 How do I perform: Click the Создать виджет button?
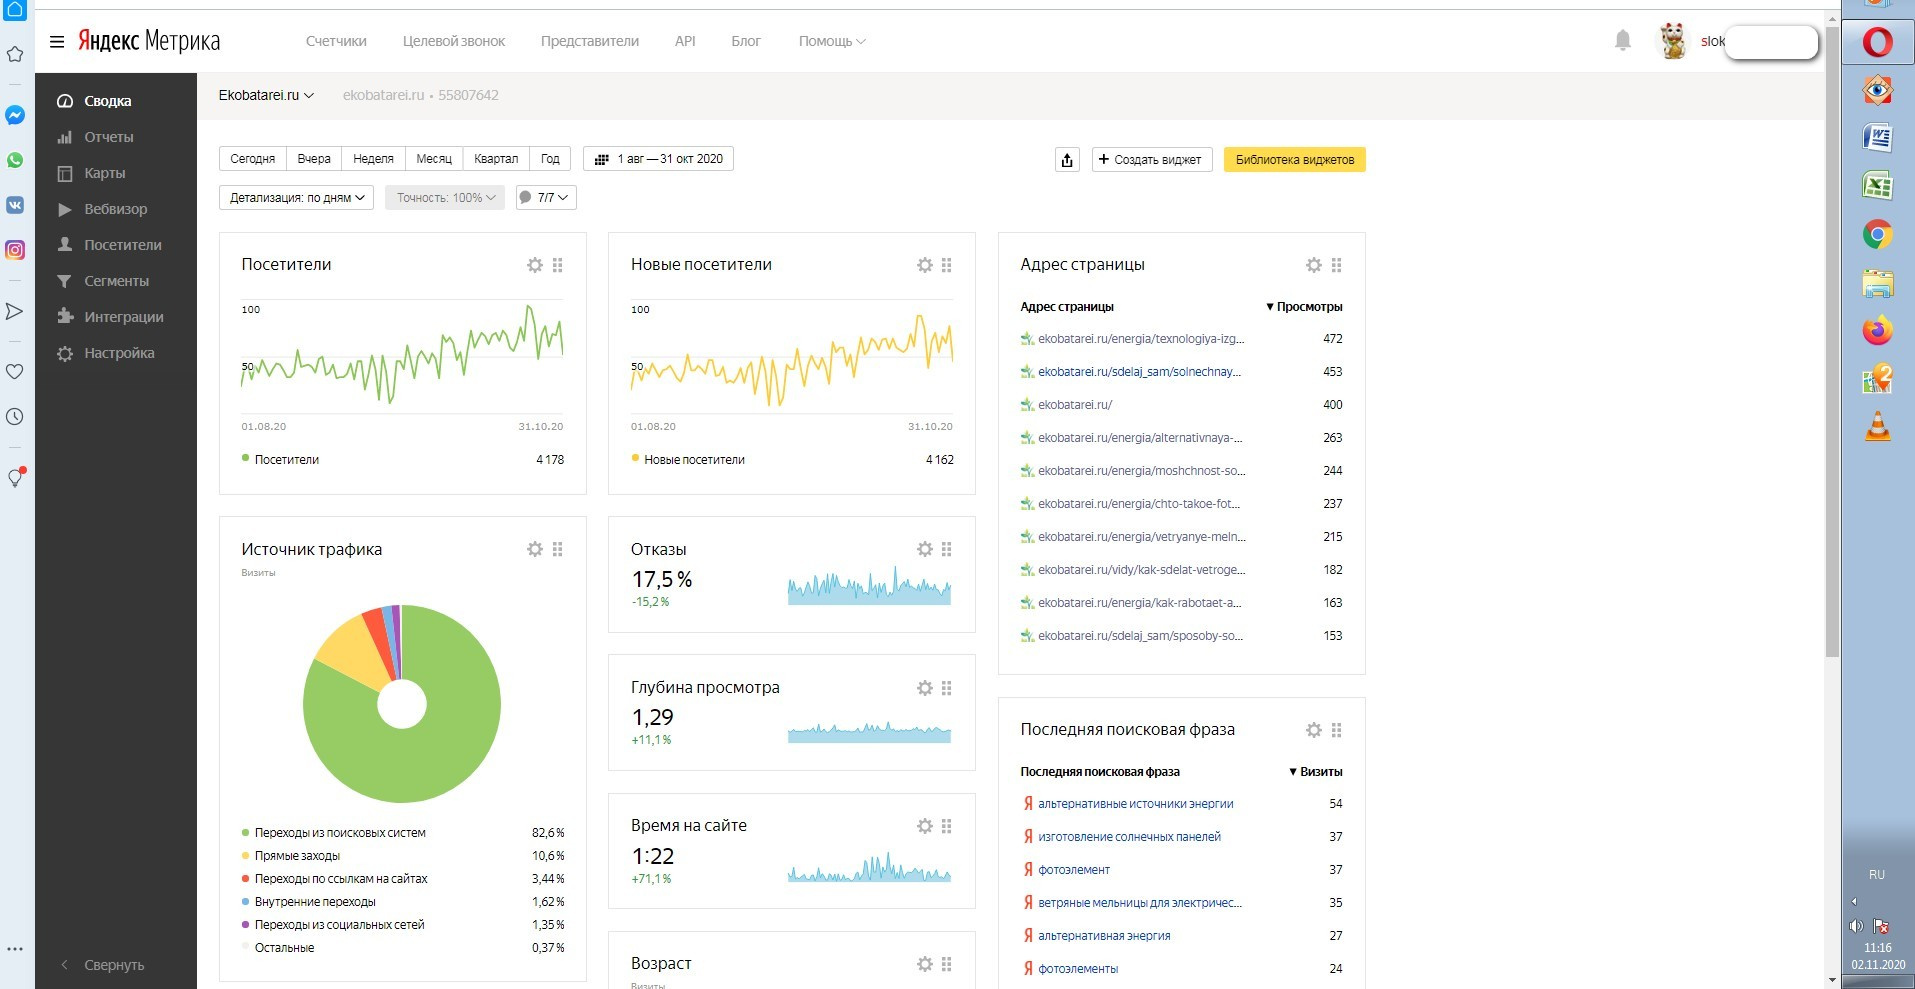[x=1151, y=160]
